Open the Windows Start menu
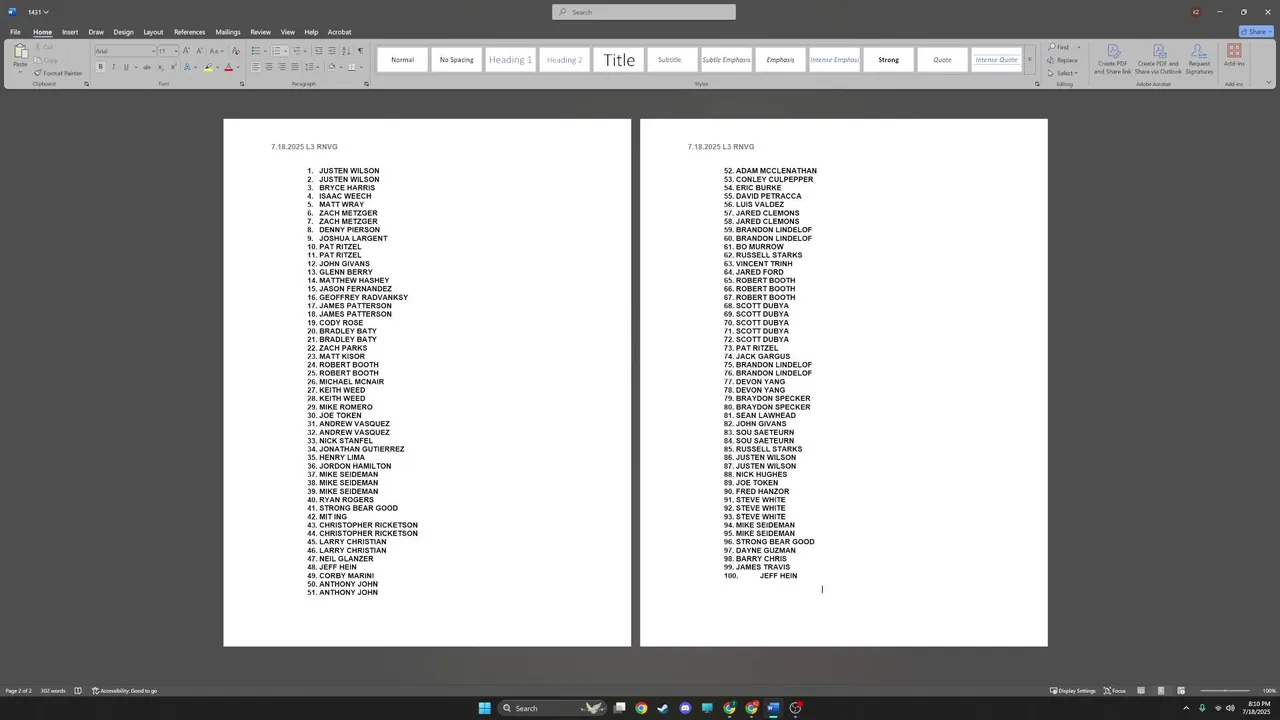1280x720 pixels. pos(484,708)
